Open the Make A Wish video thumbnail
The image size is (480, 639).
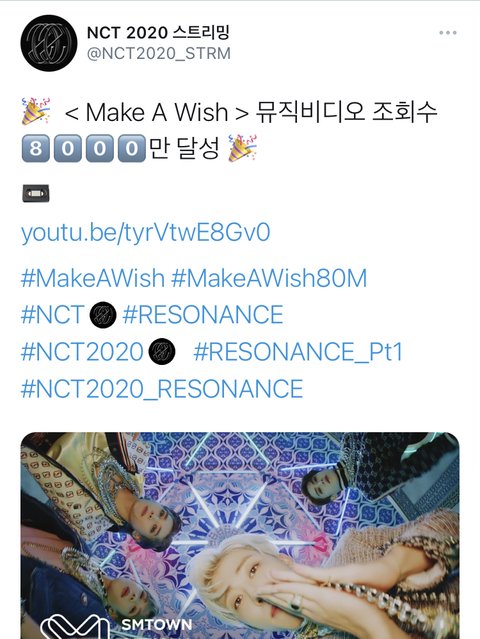point(240,535)
